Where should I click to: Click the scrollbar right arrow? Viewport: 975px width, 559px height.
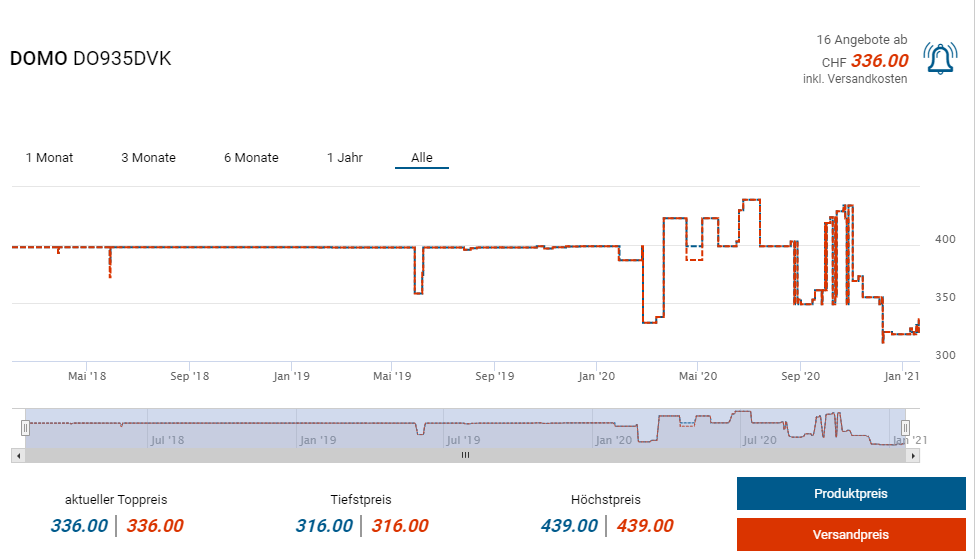coord(914,455)
